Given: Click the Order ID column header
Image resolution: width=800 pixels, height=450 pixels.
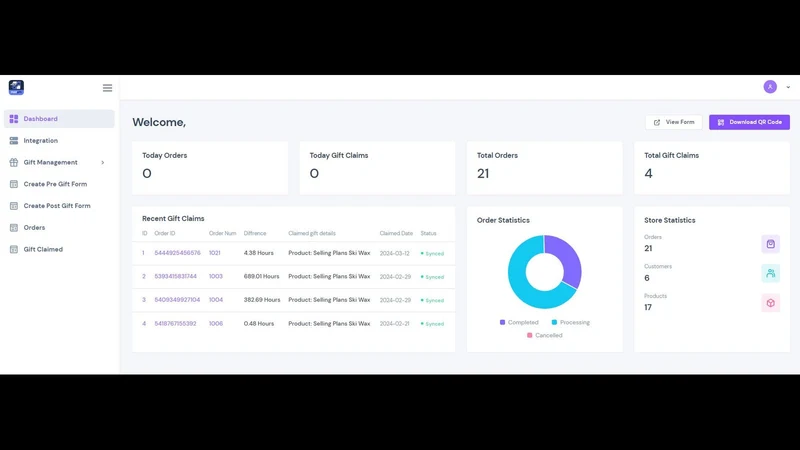Looking at the screenshot, I should pos(165,233).
